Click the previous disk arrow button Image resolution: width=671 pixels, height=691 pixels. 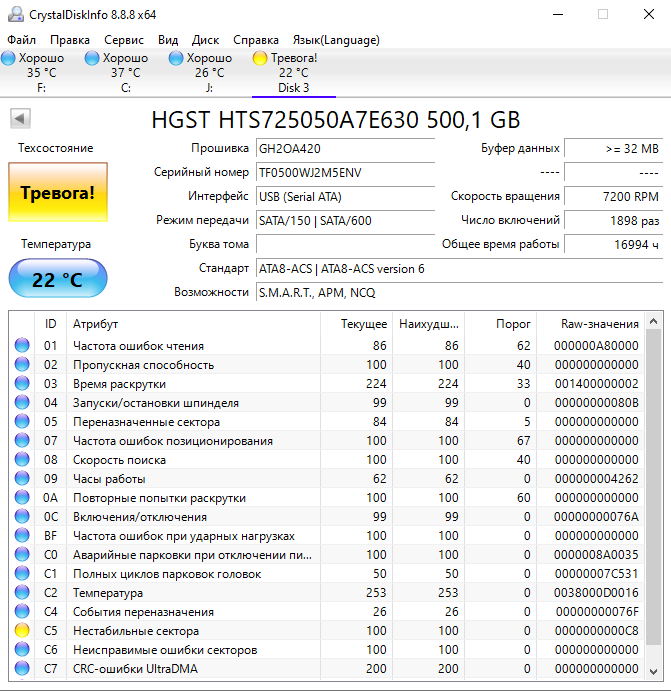[x=20, y=119]
